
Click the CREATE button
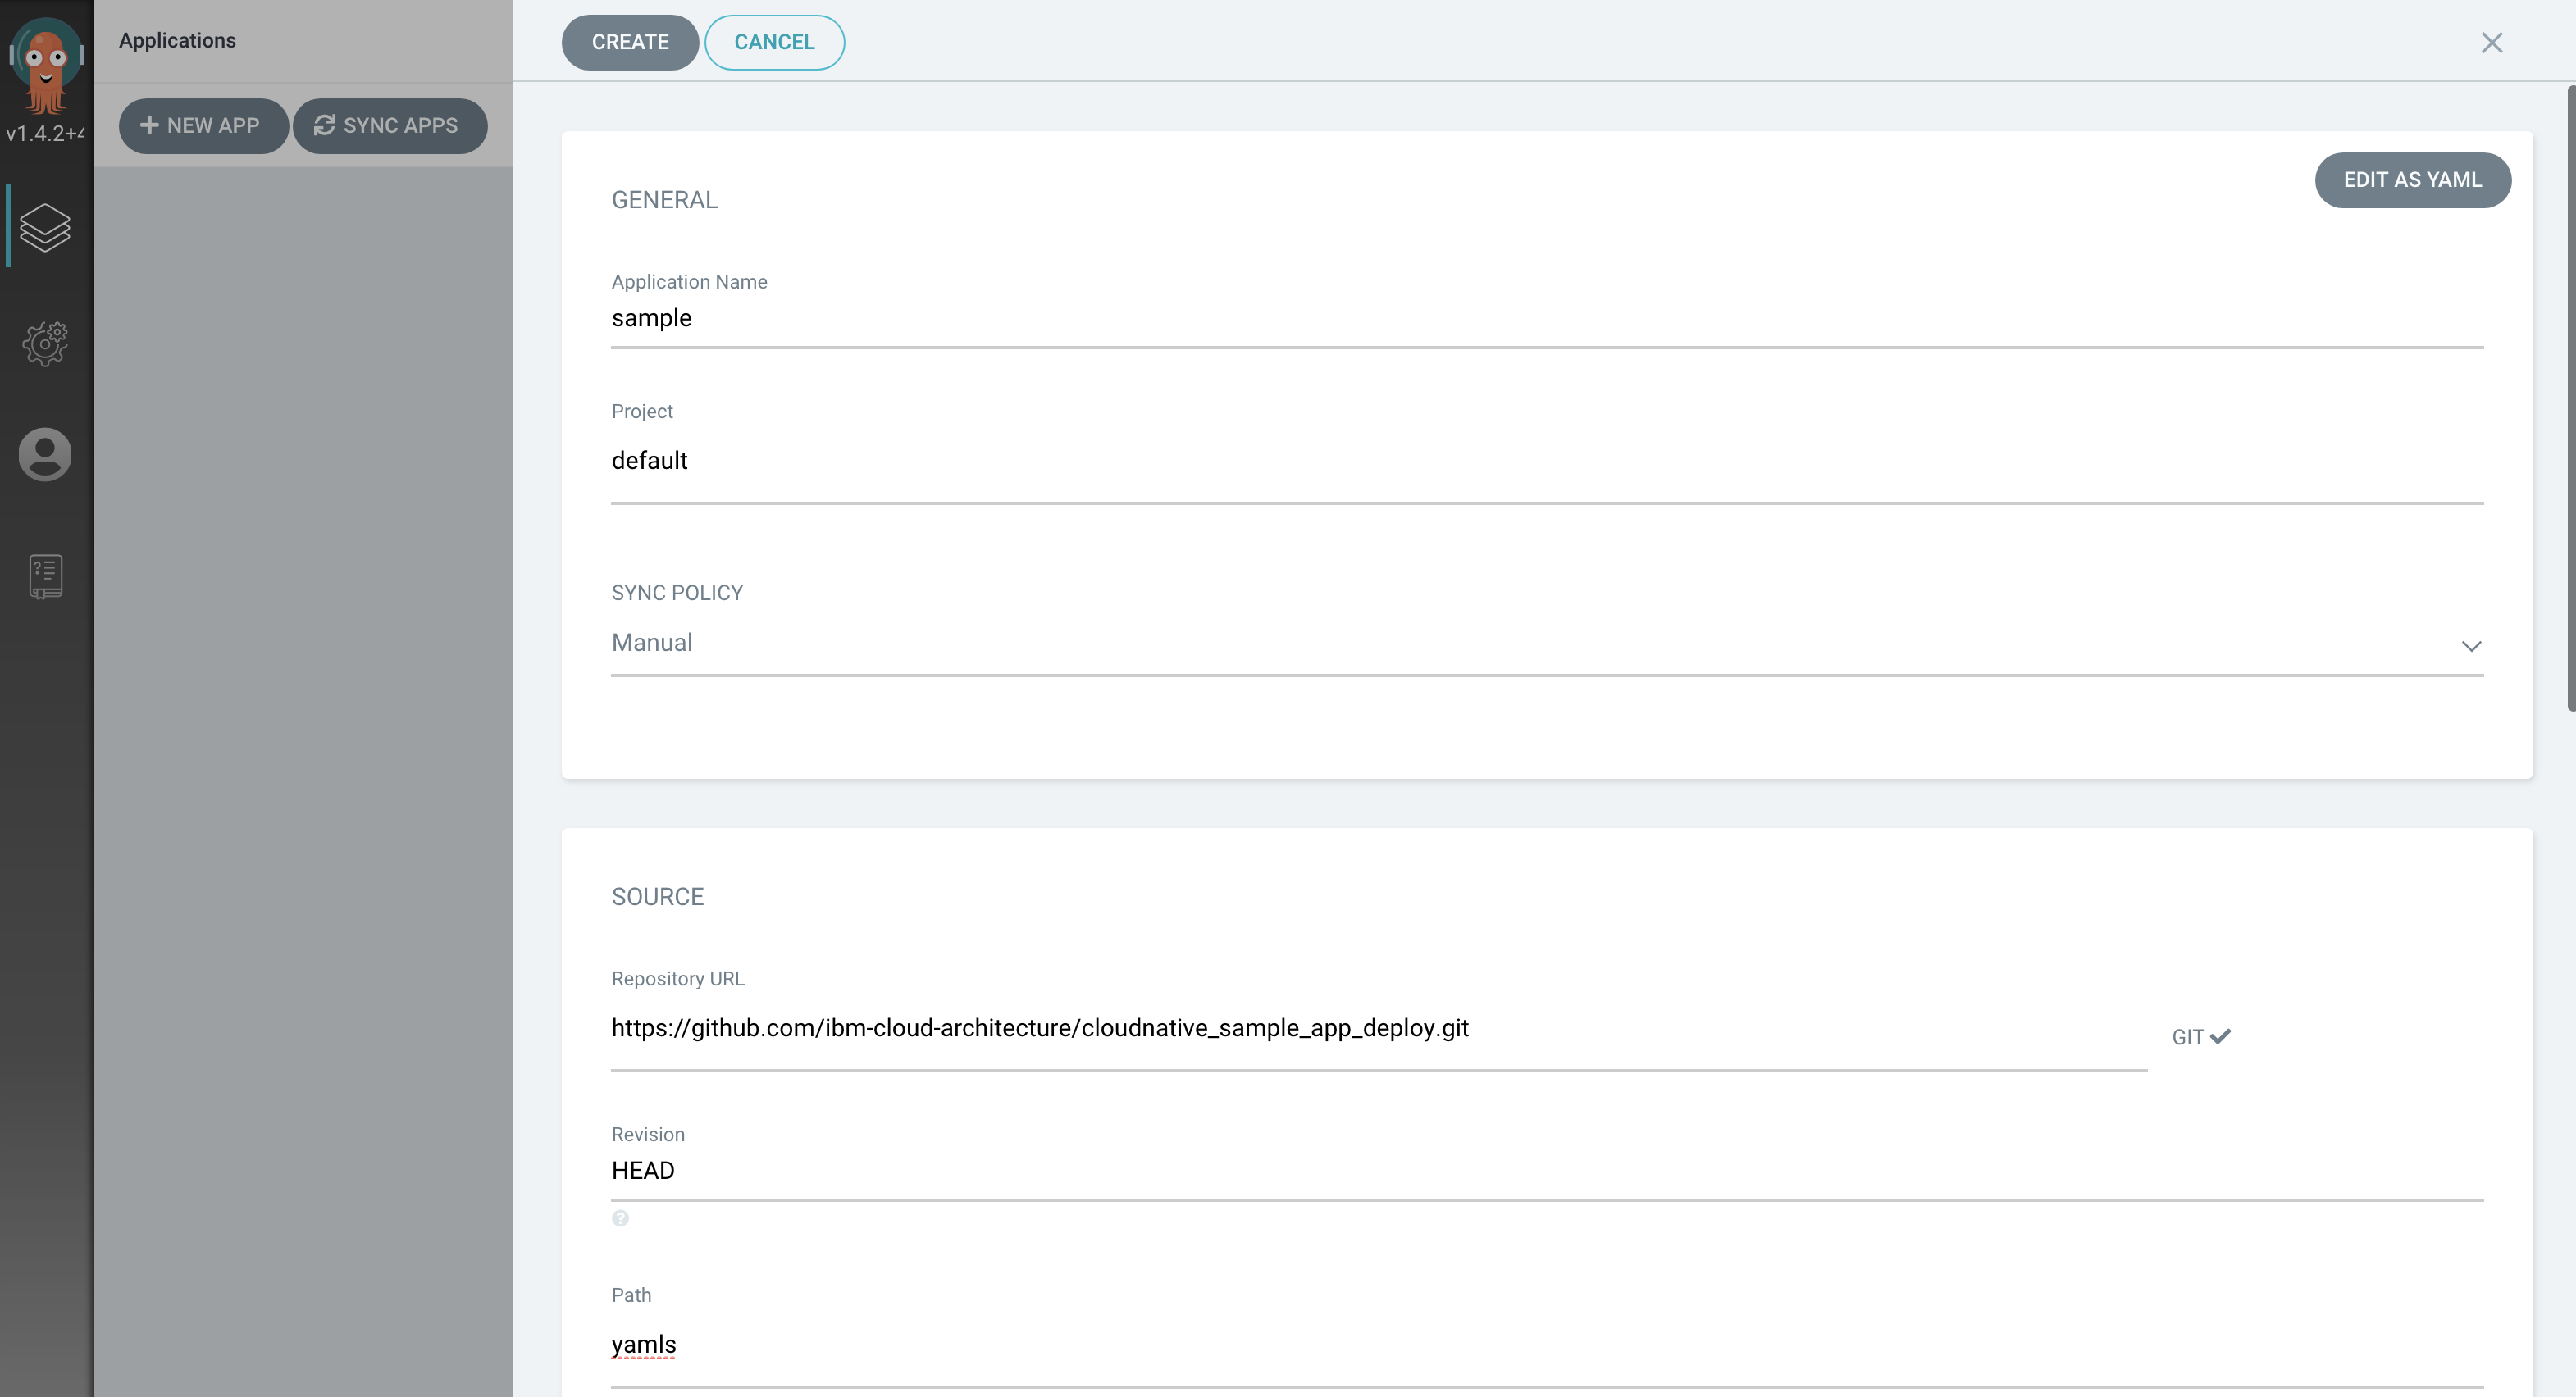pos(630,42)
